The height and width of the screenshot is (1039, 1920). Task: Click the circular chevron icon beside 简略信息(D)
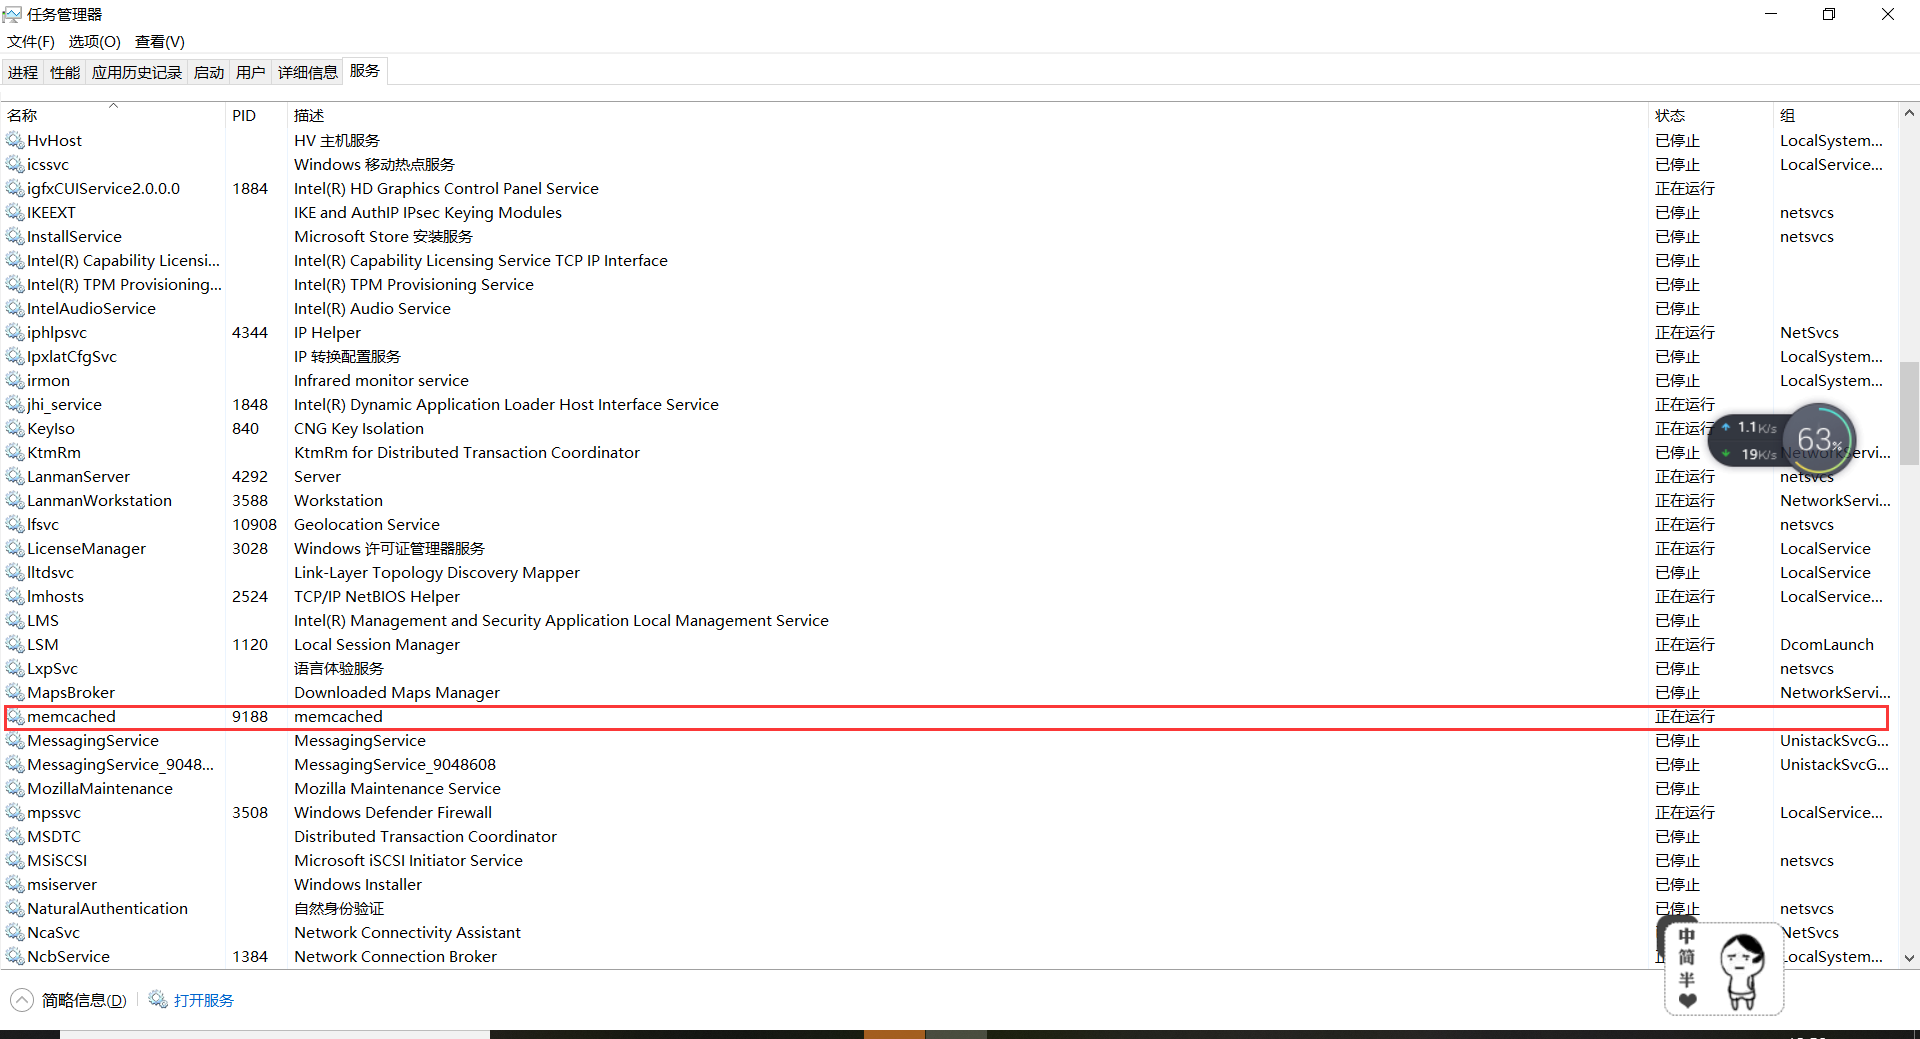point(21,1000)
